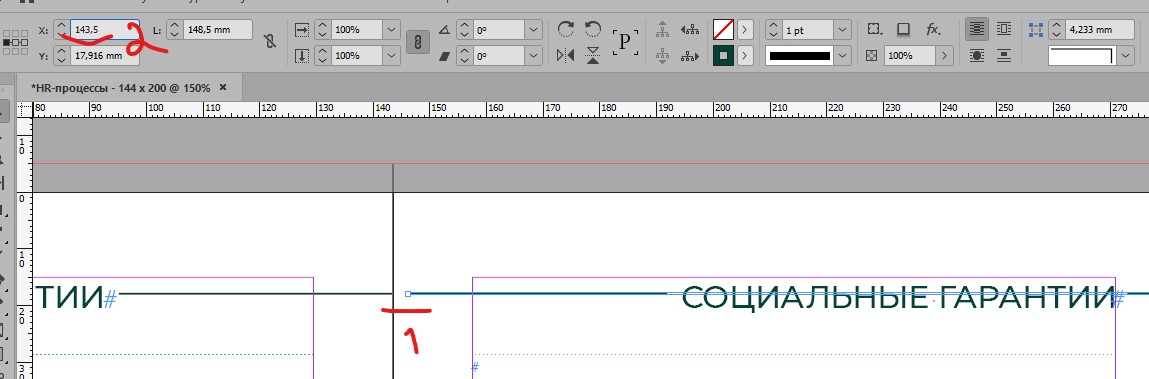Click the Scale Y 100% field
The height and width of the screenshot is (379, 1149).
(357, 56)
